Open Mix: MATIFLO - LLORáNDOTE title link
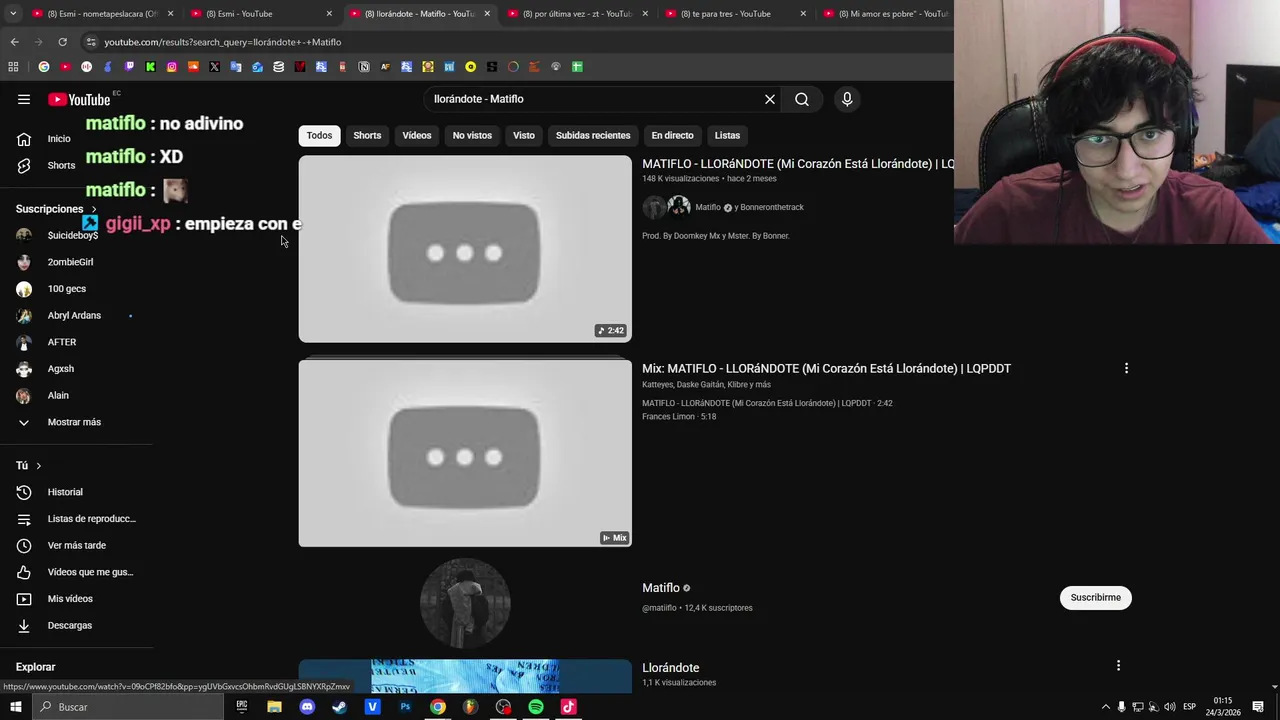The image size is (1280, 720). pos(826,368)
